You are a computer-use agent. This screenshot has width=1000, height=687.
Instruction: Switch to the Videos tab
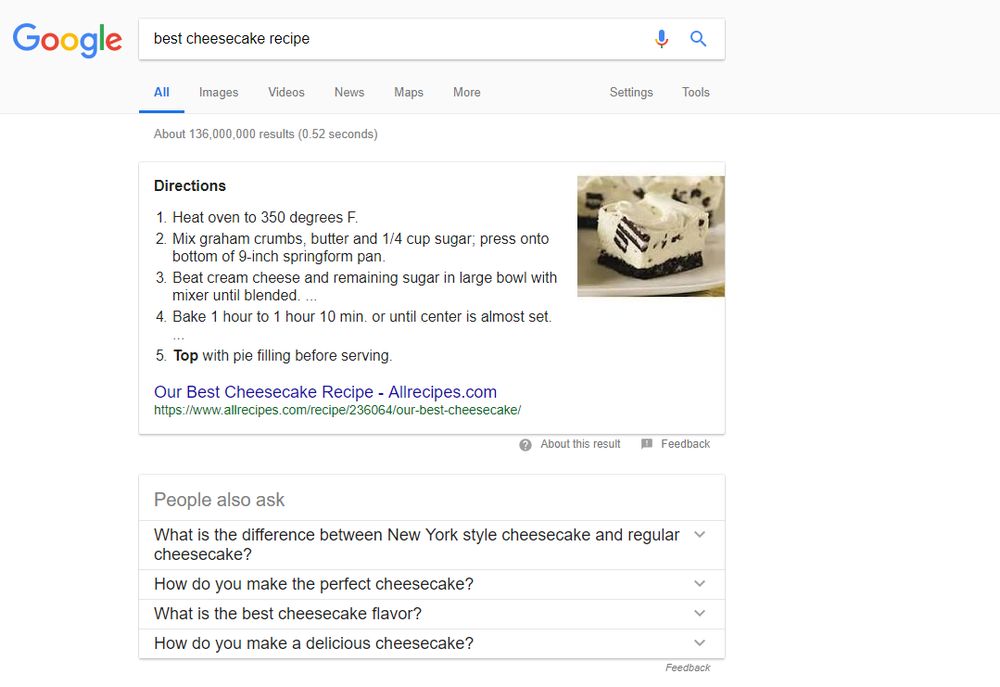pos(286,92)
